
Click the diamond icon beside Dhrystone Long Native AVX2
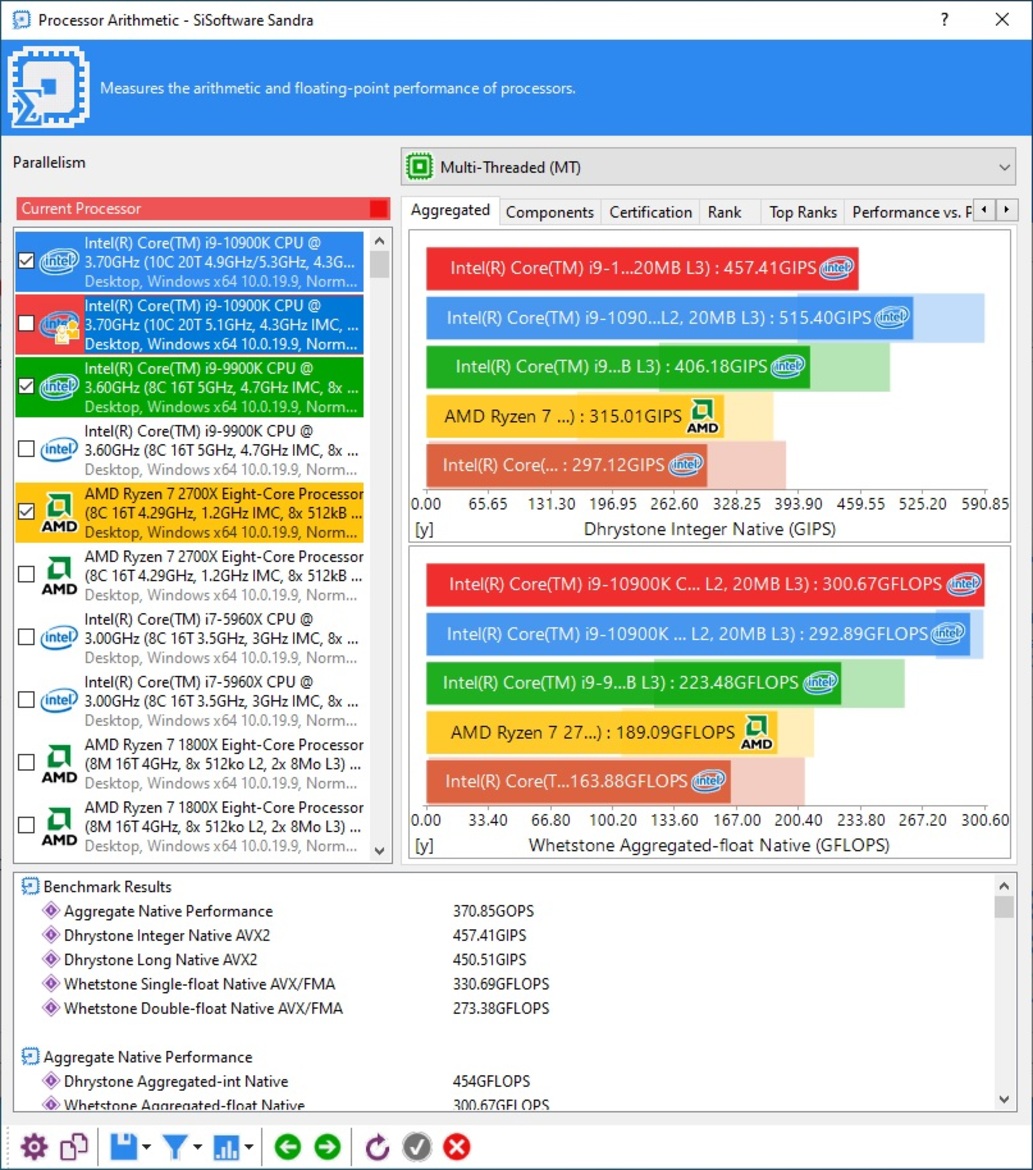tap(51, 959)
